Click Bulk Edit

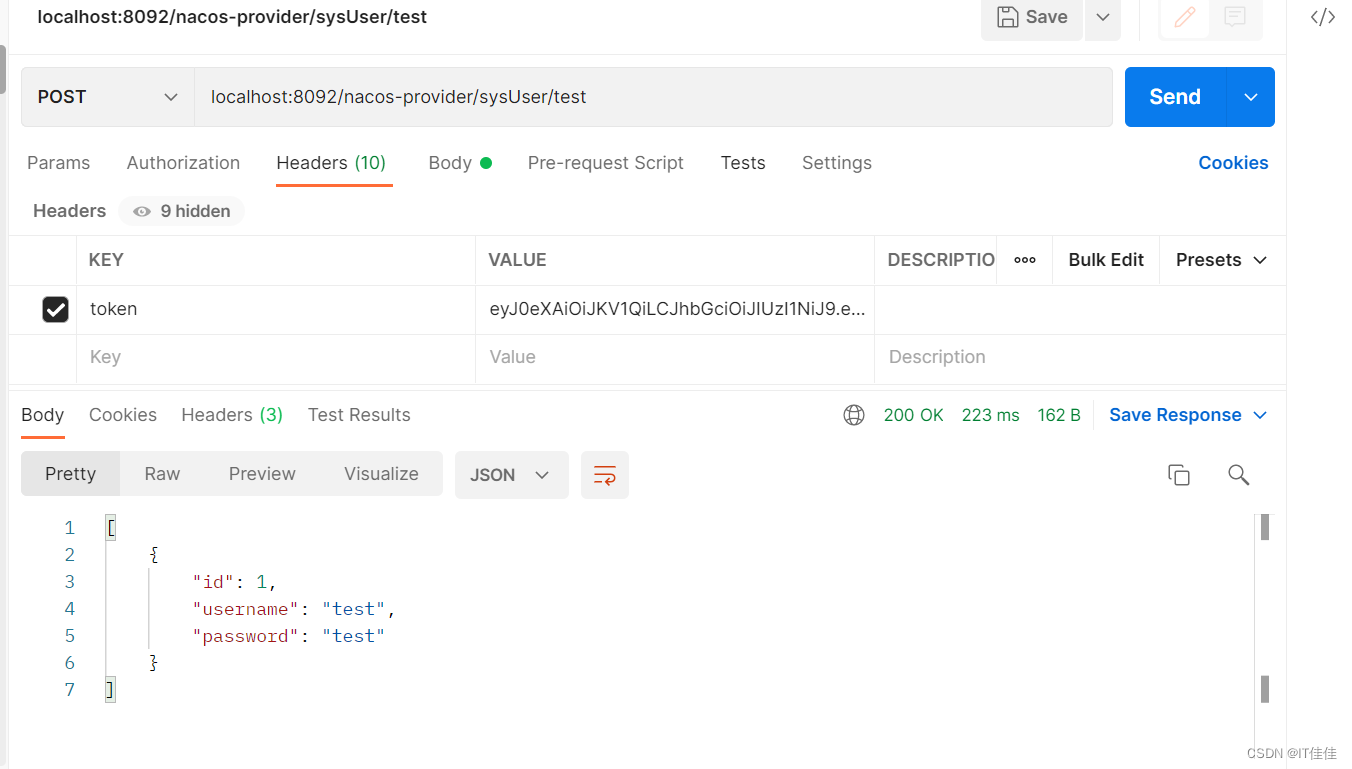point(1106,260)
